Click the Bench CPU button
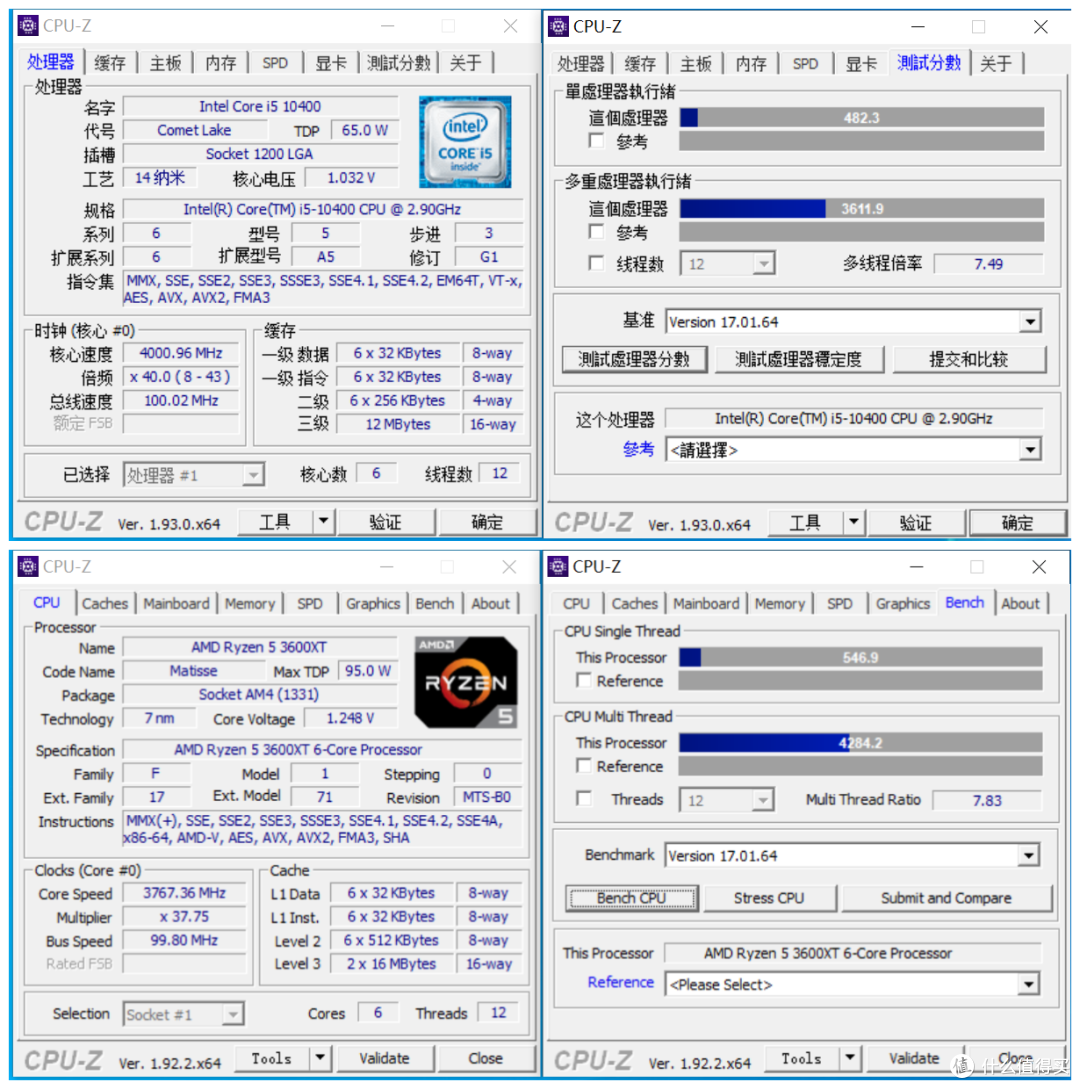 [631, 898]
